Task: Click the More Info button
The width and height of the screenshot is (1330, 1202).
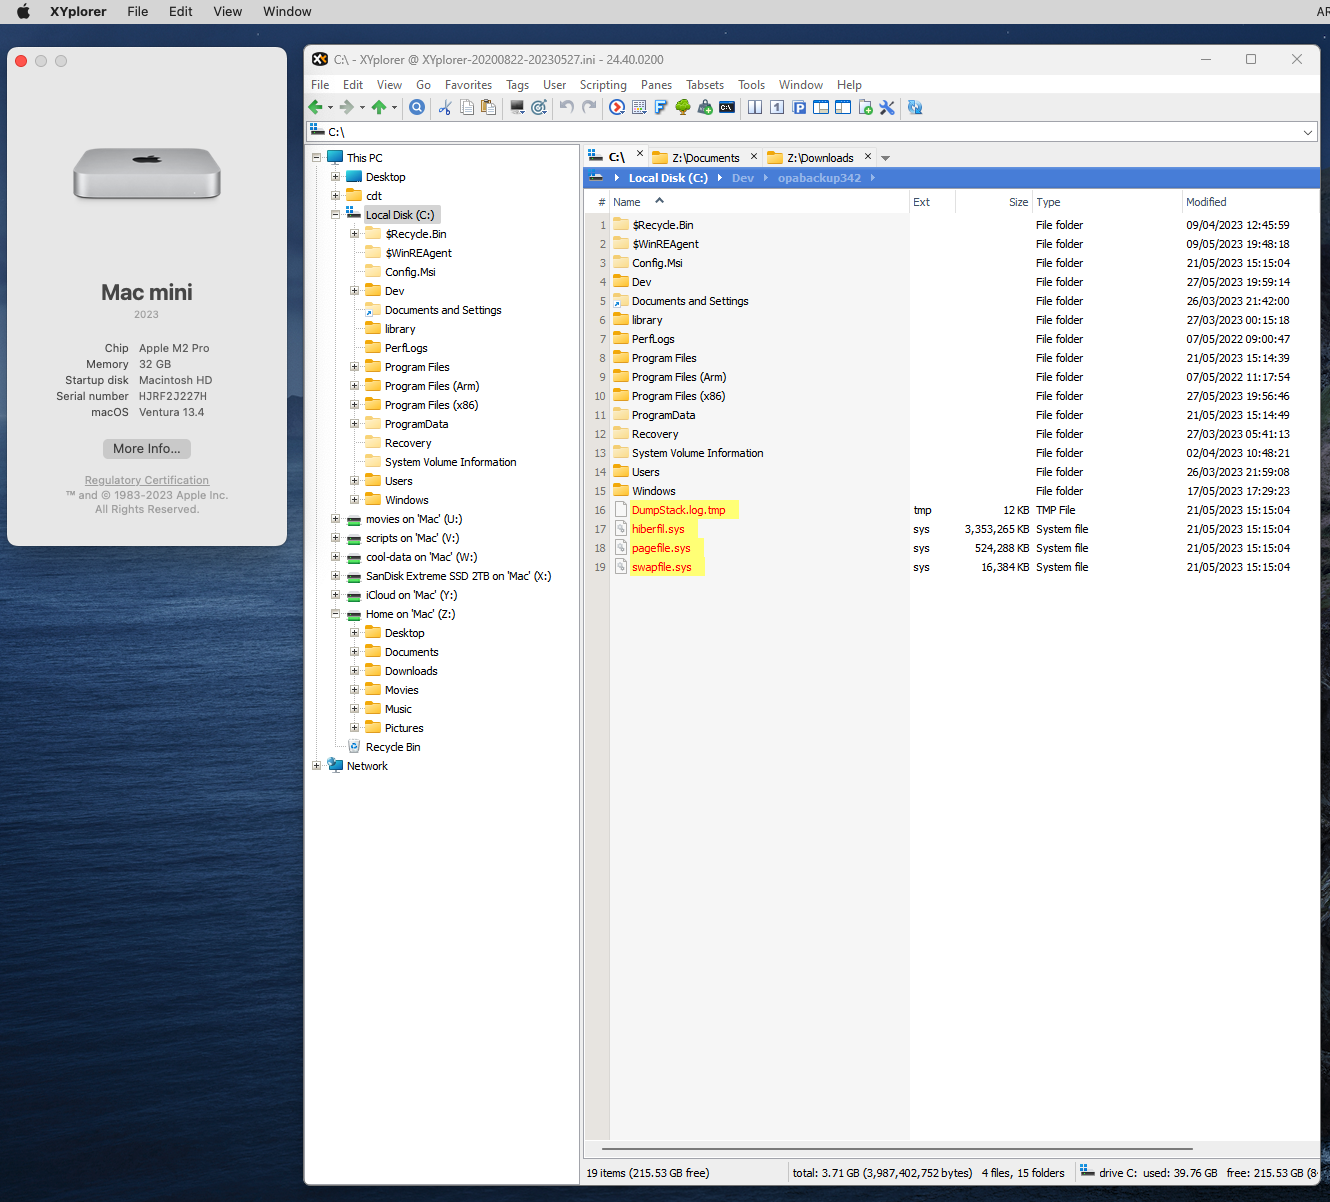Action: tap(146, 448)
